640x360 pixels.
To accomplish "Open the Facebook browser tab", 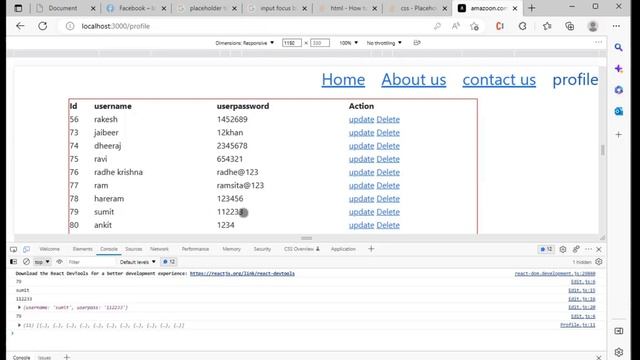I will pyautogui.click(x=137, y=8).
